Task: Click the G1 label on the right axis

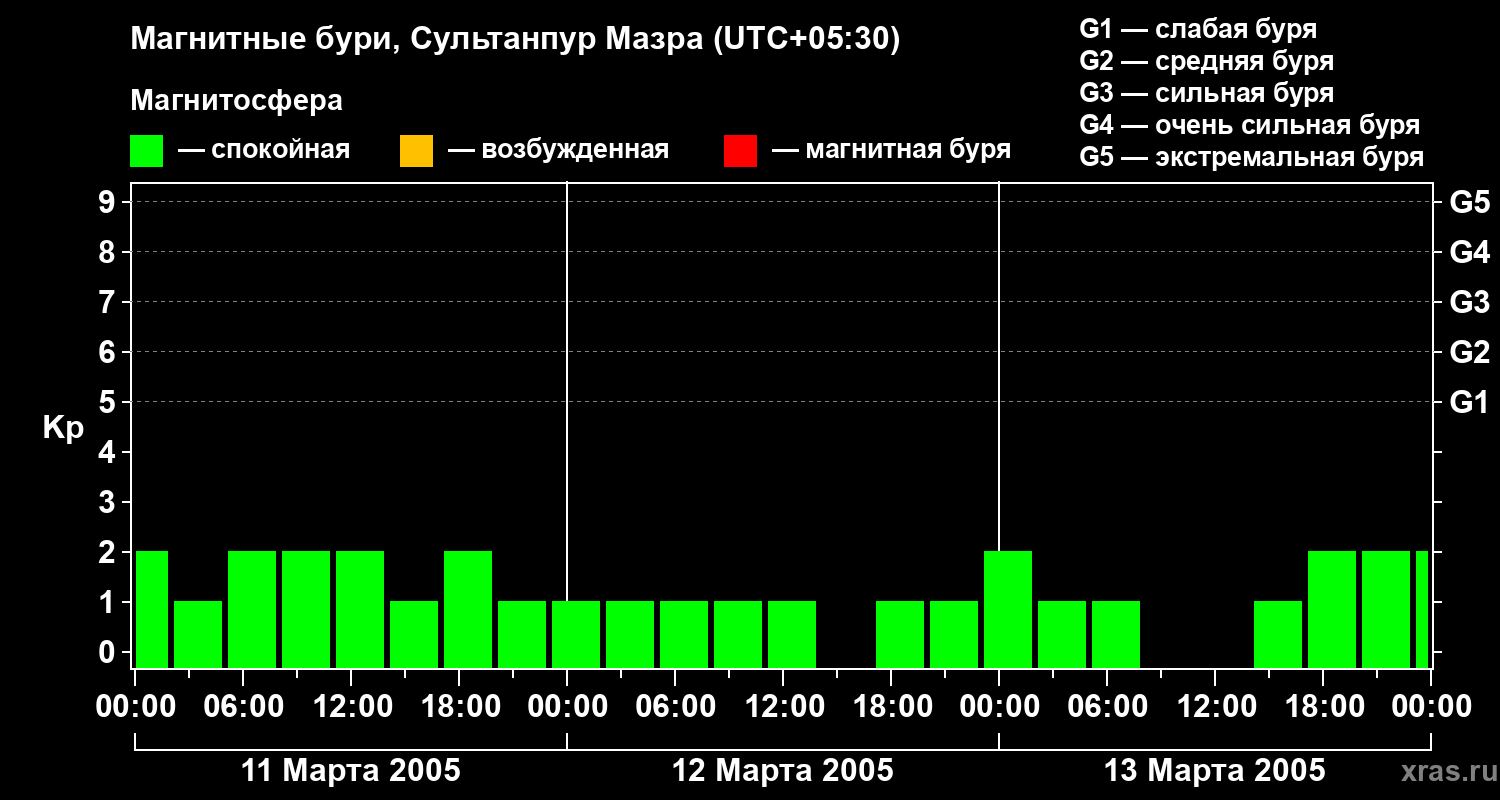Action: (1470, 403)
